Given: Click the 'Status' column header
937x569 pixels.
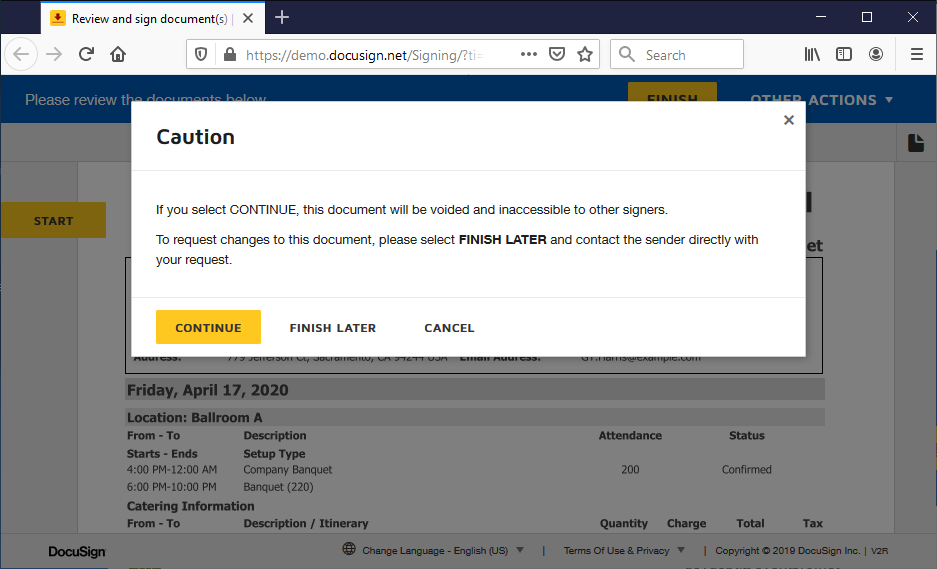Looking at the screenshot, I should (x=746, y=436).
